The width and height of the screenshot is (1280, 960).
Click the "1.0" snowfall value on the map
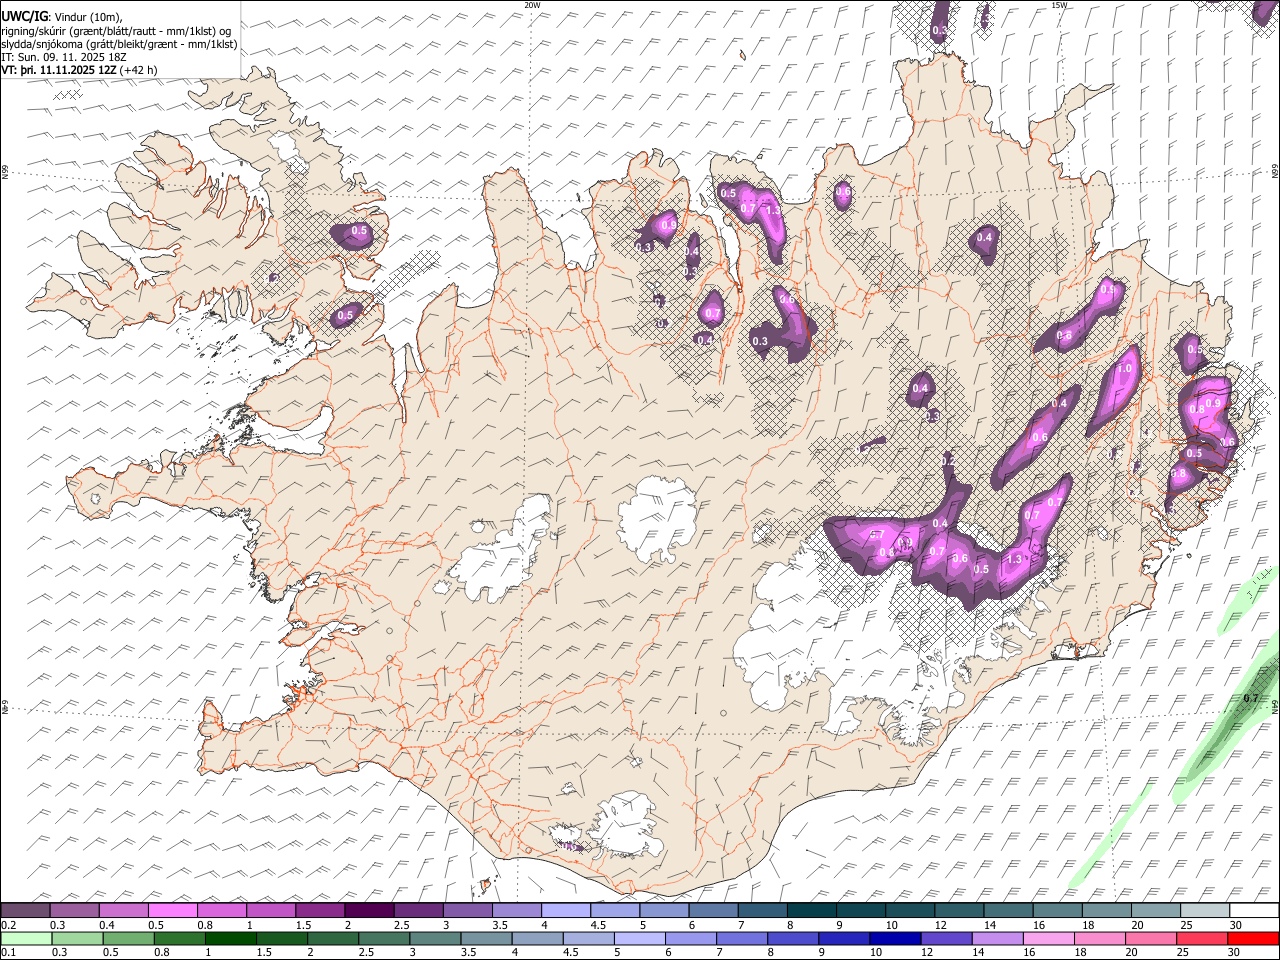point(1124,369)
